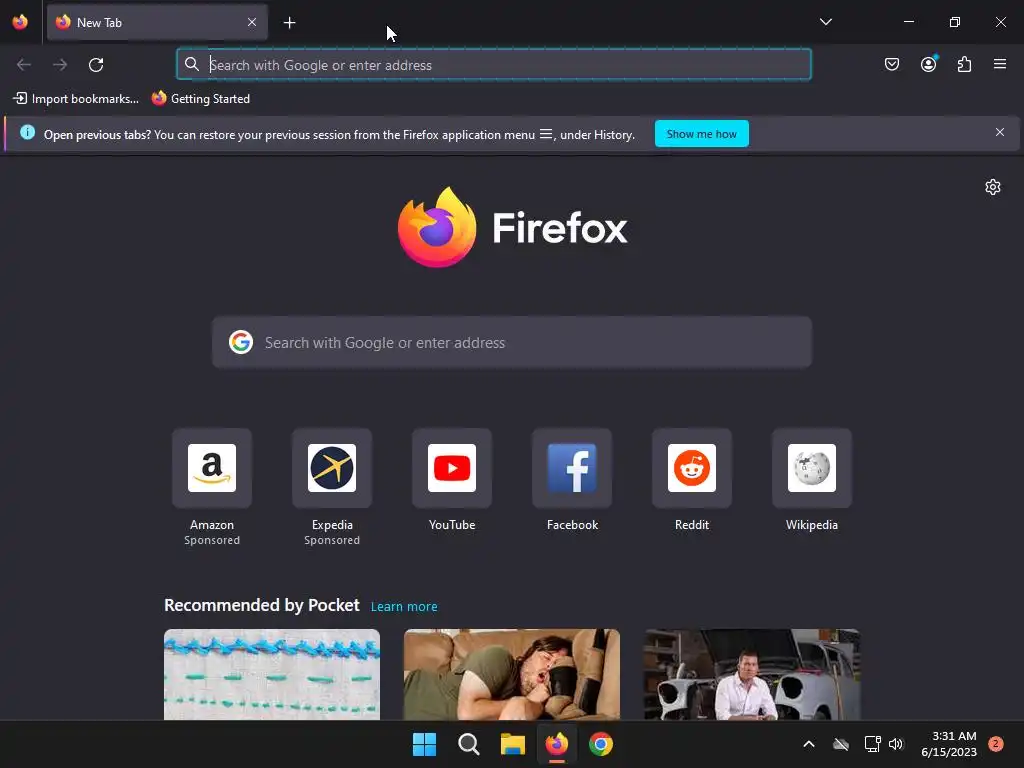The height and width of the screenshot is (768, 1024).
Task: Open the yawning man Pocket article
Action: pos(512,675)
